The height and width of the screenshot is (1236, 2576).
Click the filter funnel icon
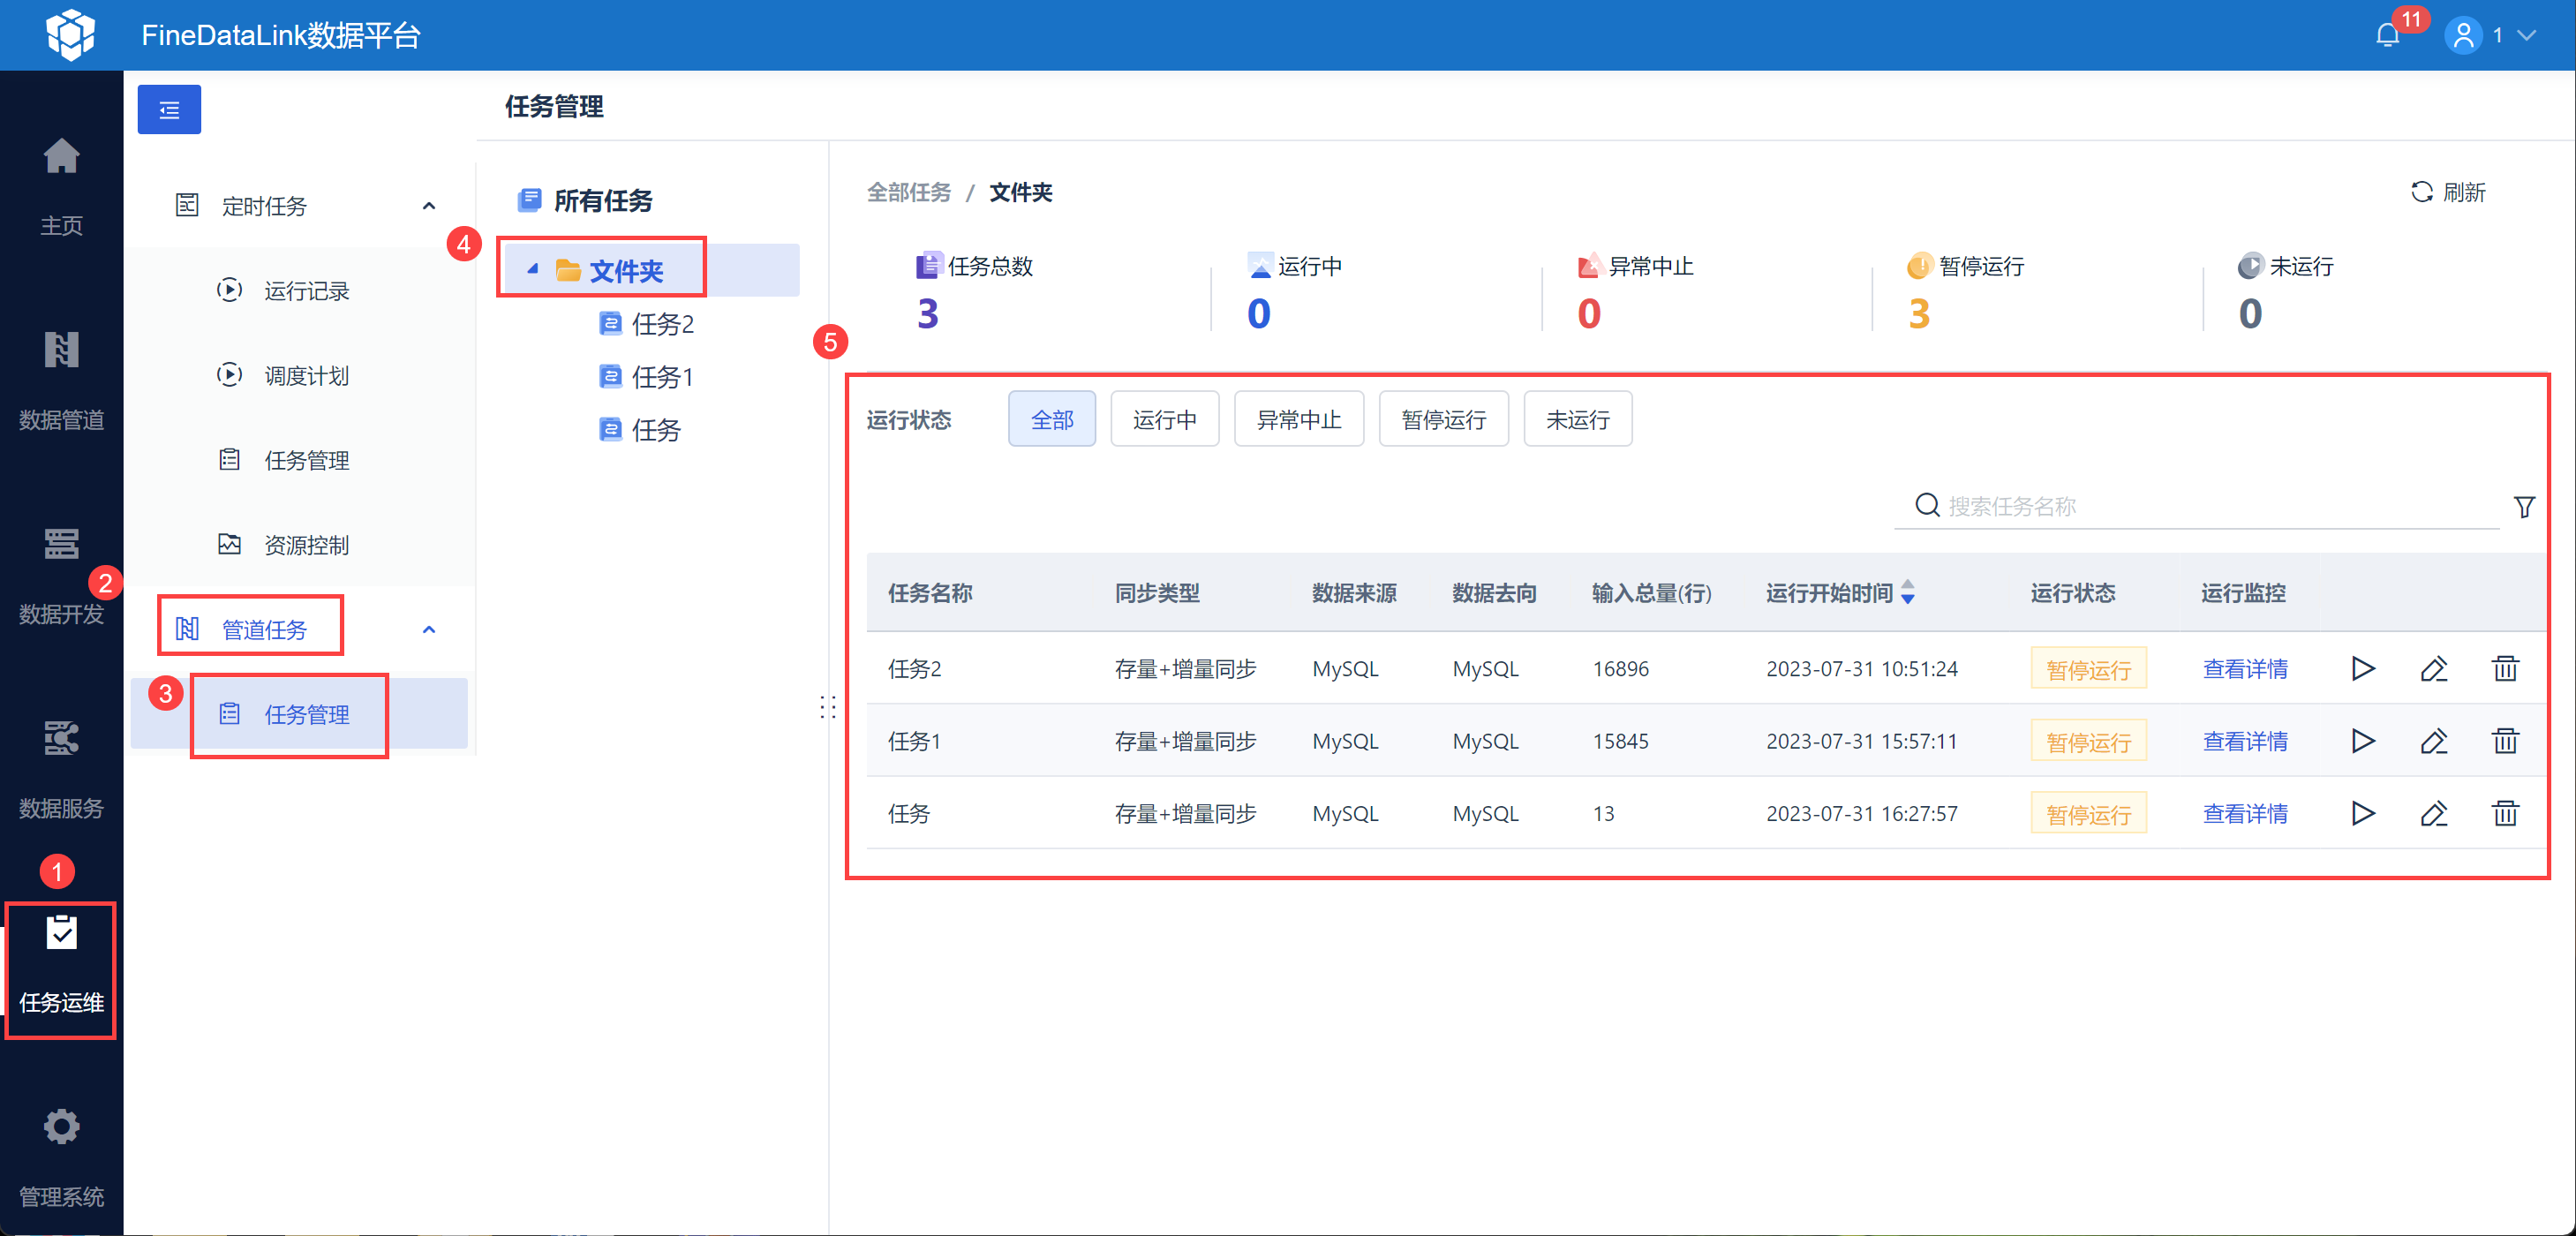point(2523,507)
